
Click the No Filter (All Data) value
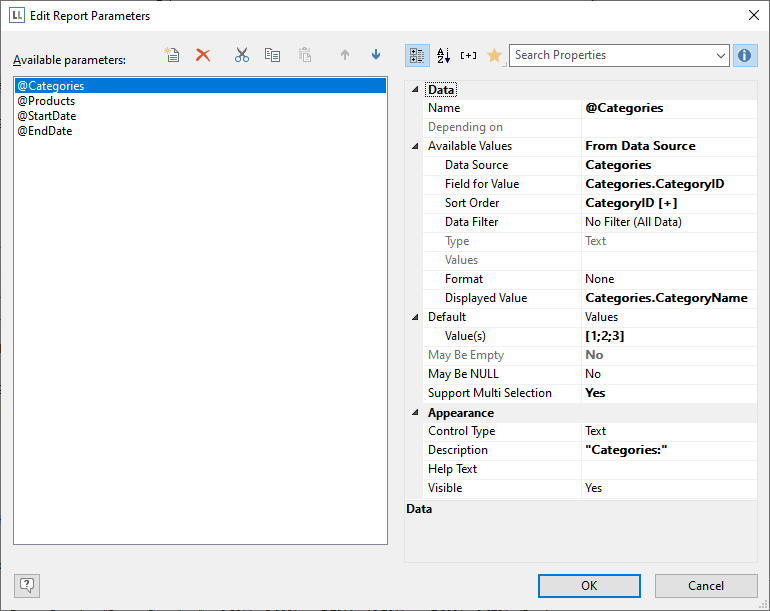point(669,222)
